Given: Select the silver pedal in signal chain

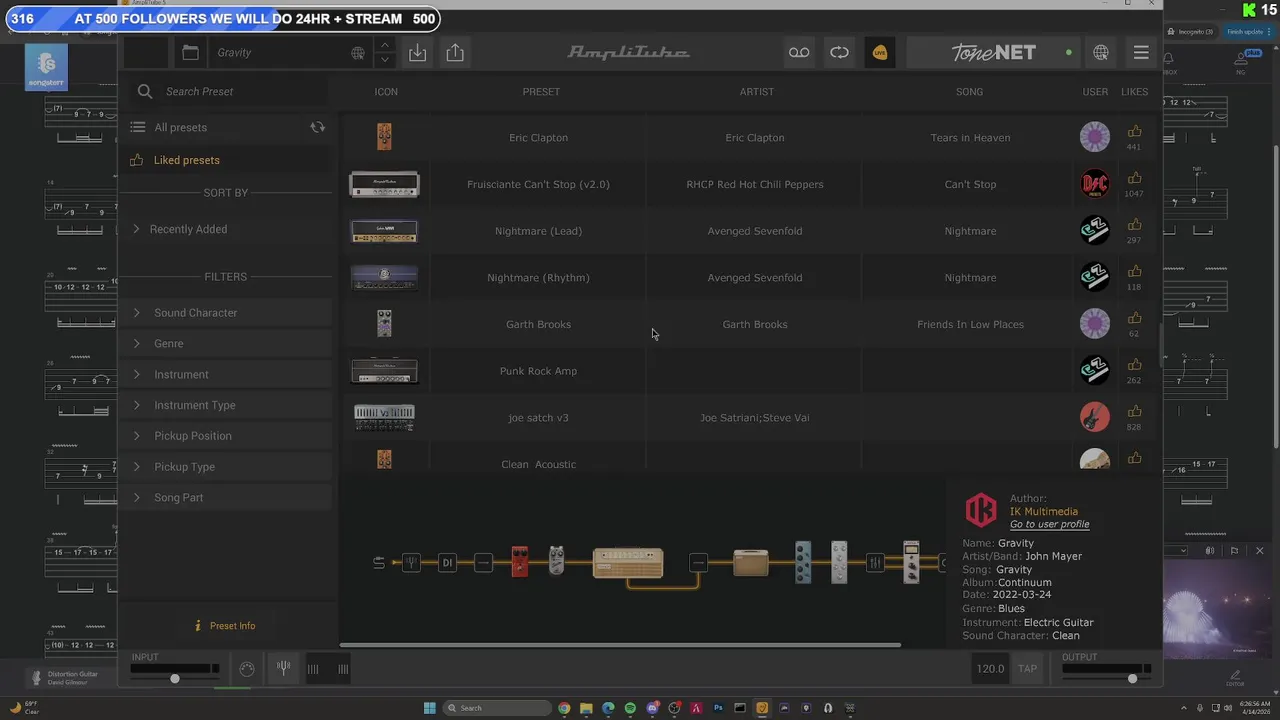Looking at the screenshot, I should click(557, 561).
